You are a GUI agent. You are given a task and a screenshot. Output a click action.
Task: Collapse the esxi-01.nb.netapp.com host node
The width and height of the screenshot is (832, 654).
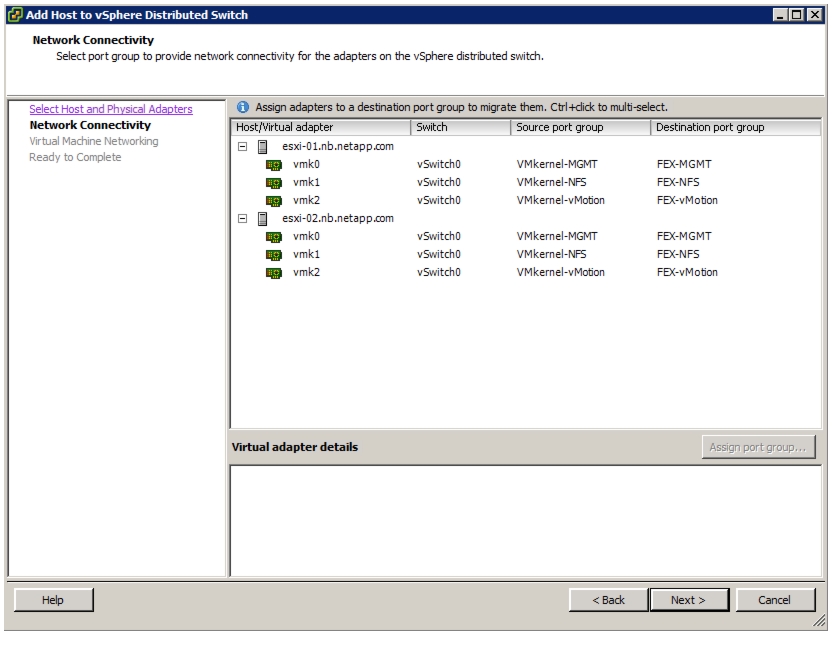pos(242,146)
